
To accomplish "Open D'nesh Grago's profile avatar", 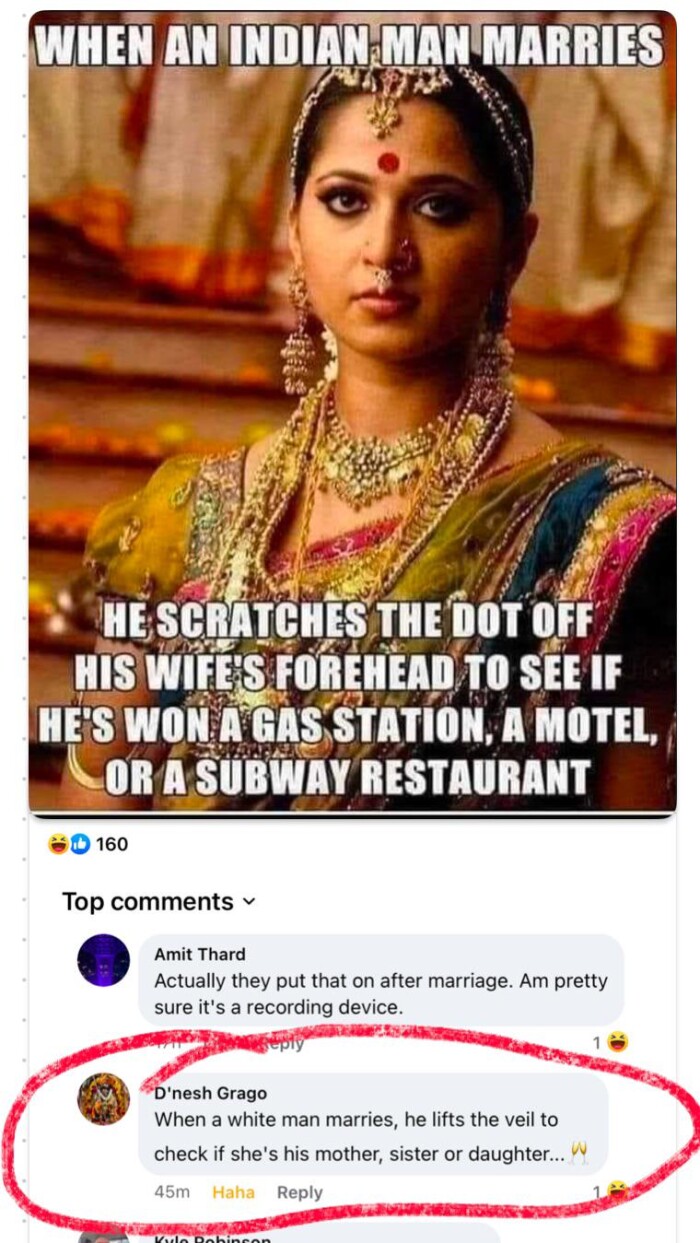I will point(103,1099).
